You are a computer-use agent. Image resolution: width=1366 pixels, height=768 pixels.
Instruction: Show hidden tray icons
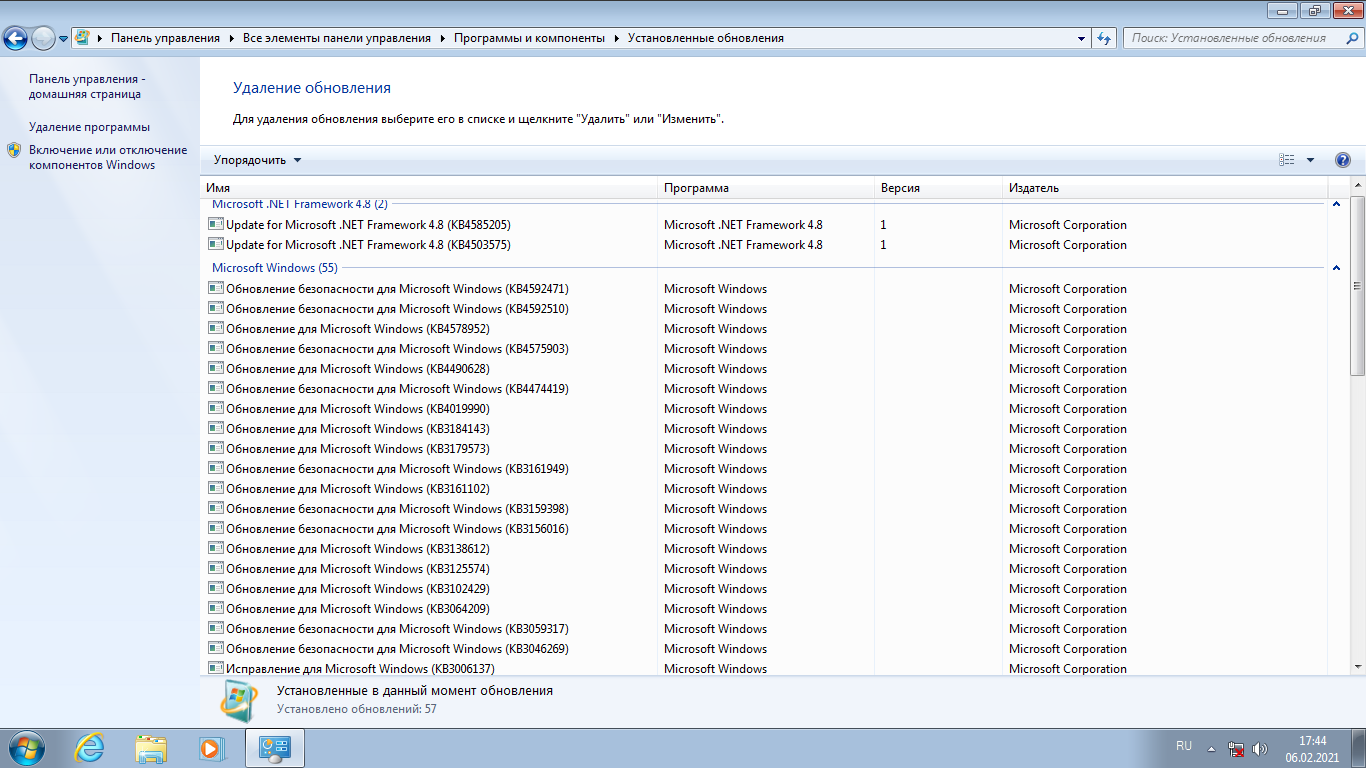1212,748
